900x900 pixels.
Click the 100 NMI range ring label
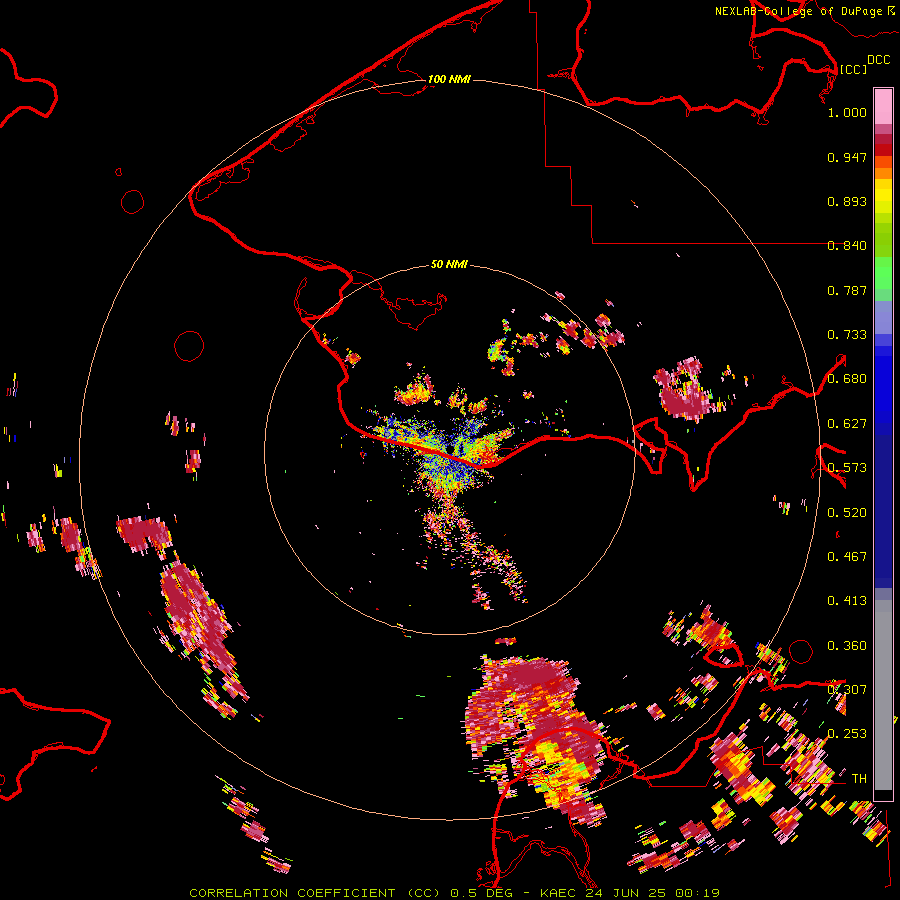click(449, 79)
